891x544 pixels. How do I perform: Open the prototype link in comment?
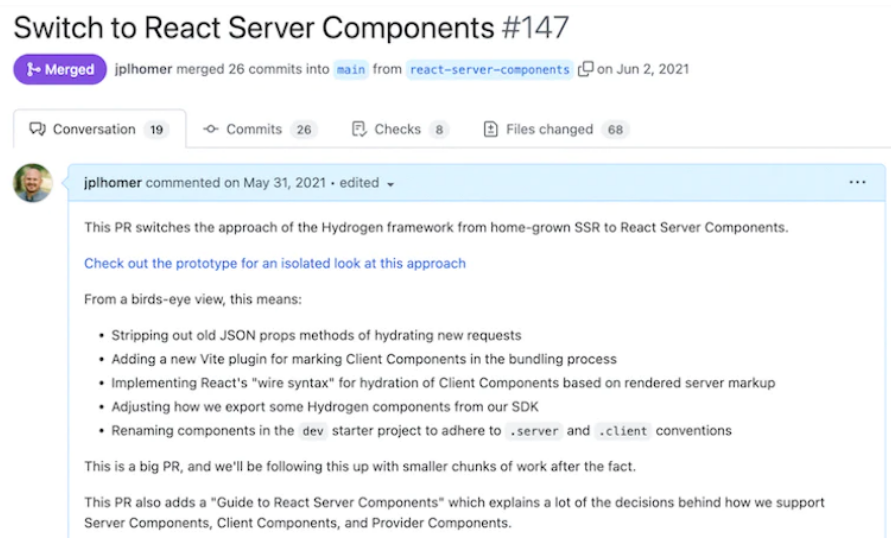point(275,263)
